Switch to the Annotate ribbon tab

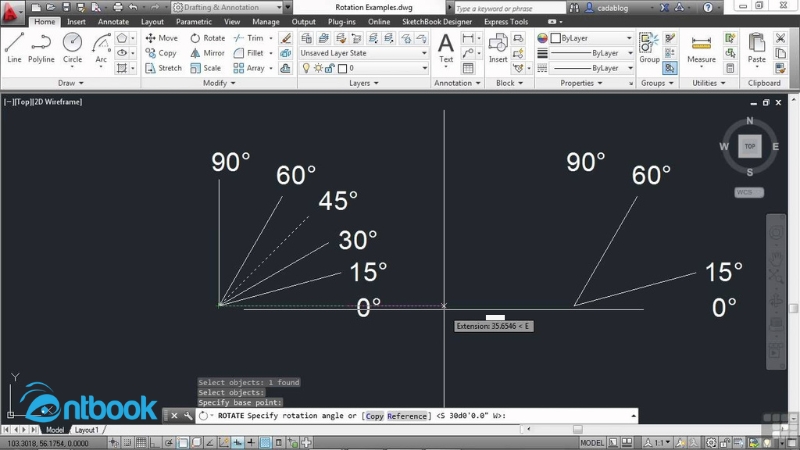[113, 21]
